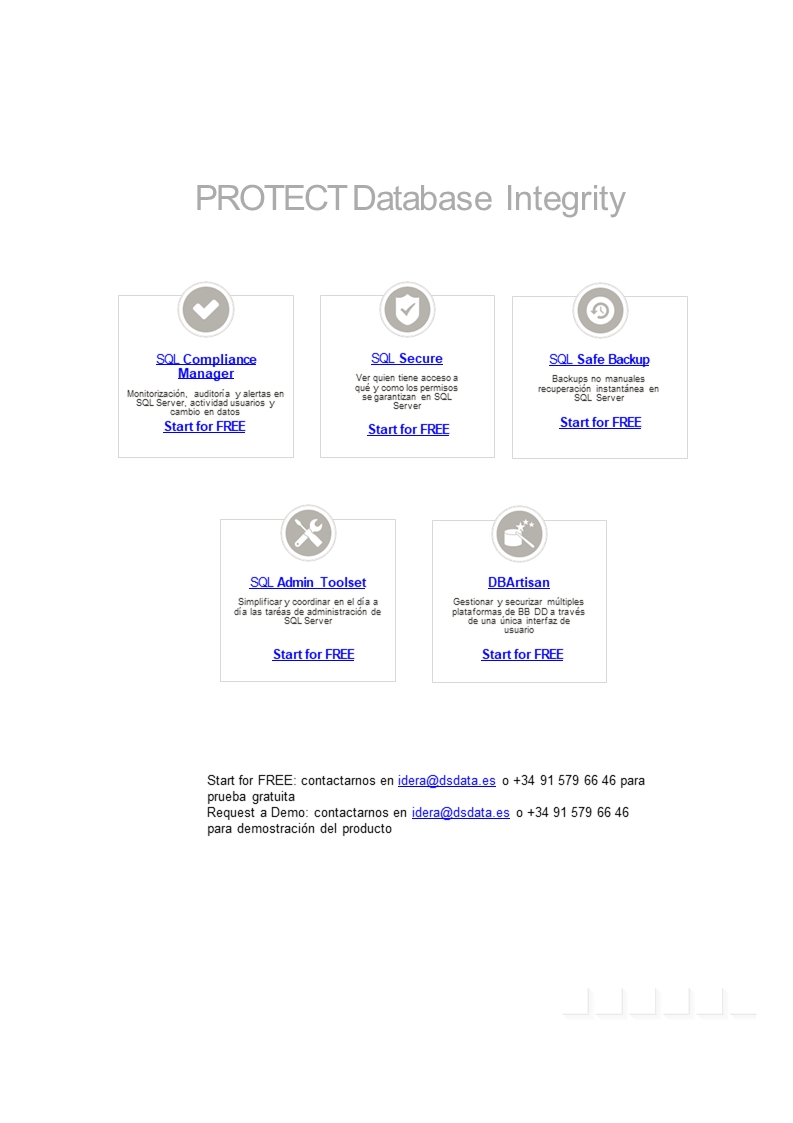Click the checkmark icon above SQL Compliance Manager
Screen dimensions: 793x1123
206,310
